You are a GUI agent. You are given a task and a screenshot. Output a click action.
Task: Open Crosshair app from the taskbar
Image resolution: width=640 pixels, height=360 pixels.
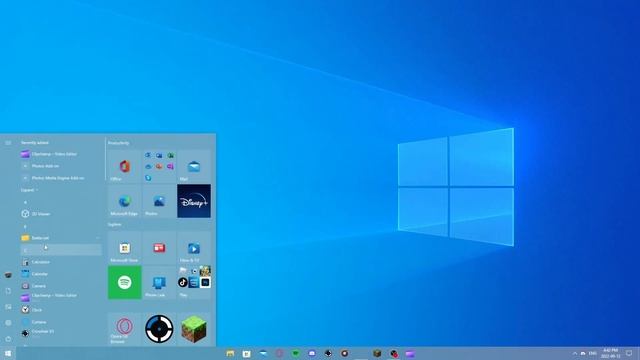(x=329, y=353)
